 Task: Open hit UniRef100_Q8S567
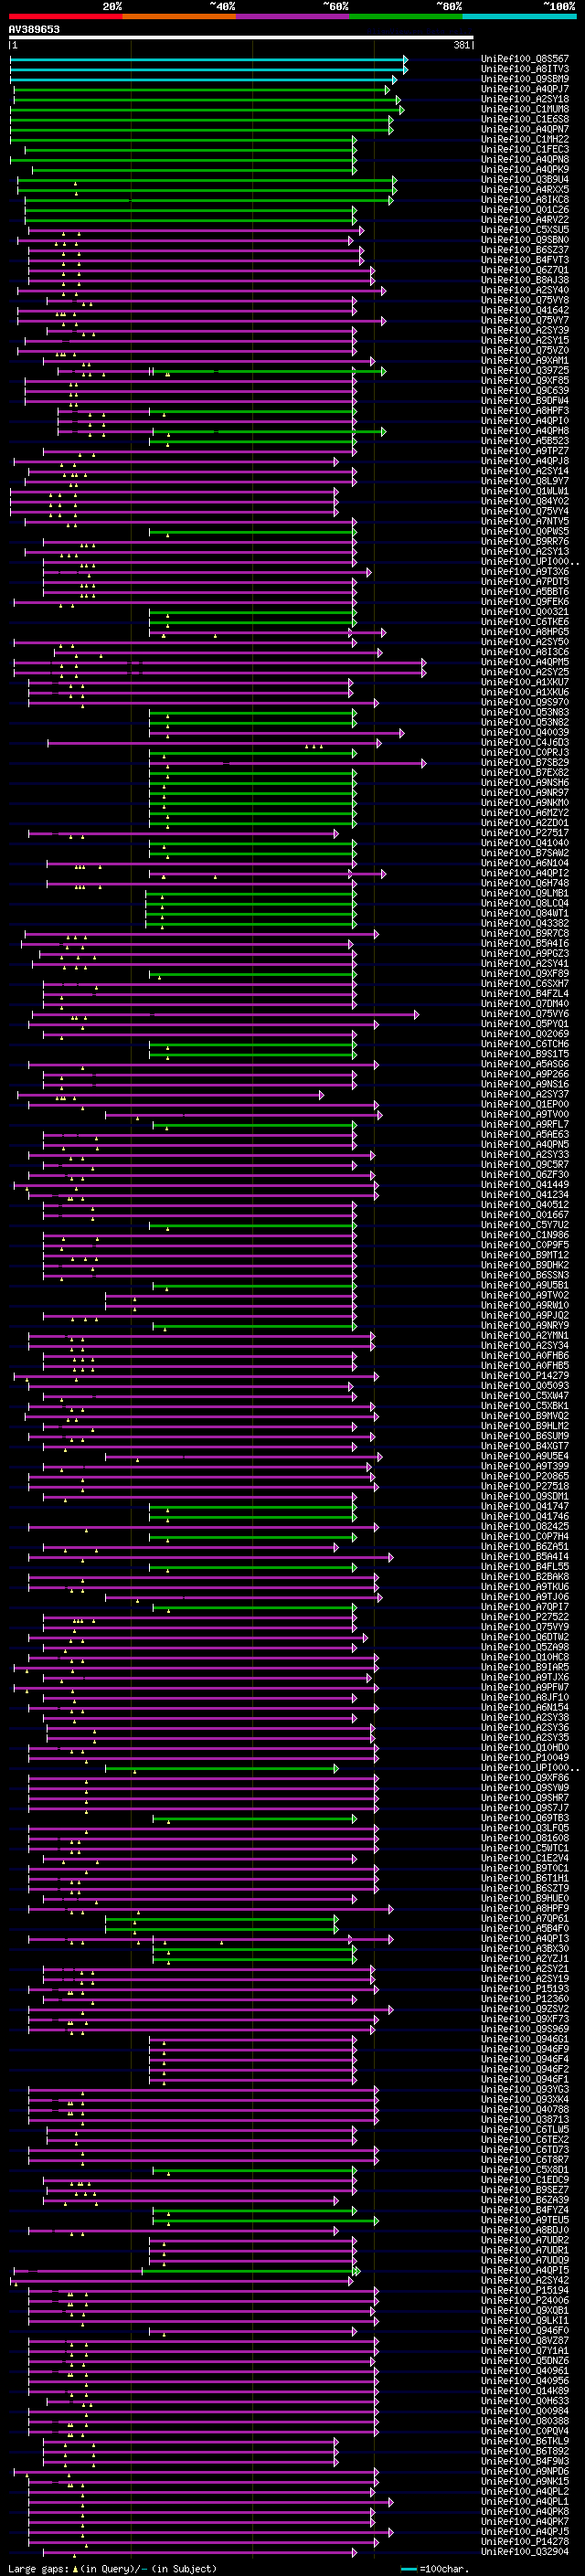524,59
